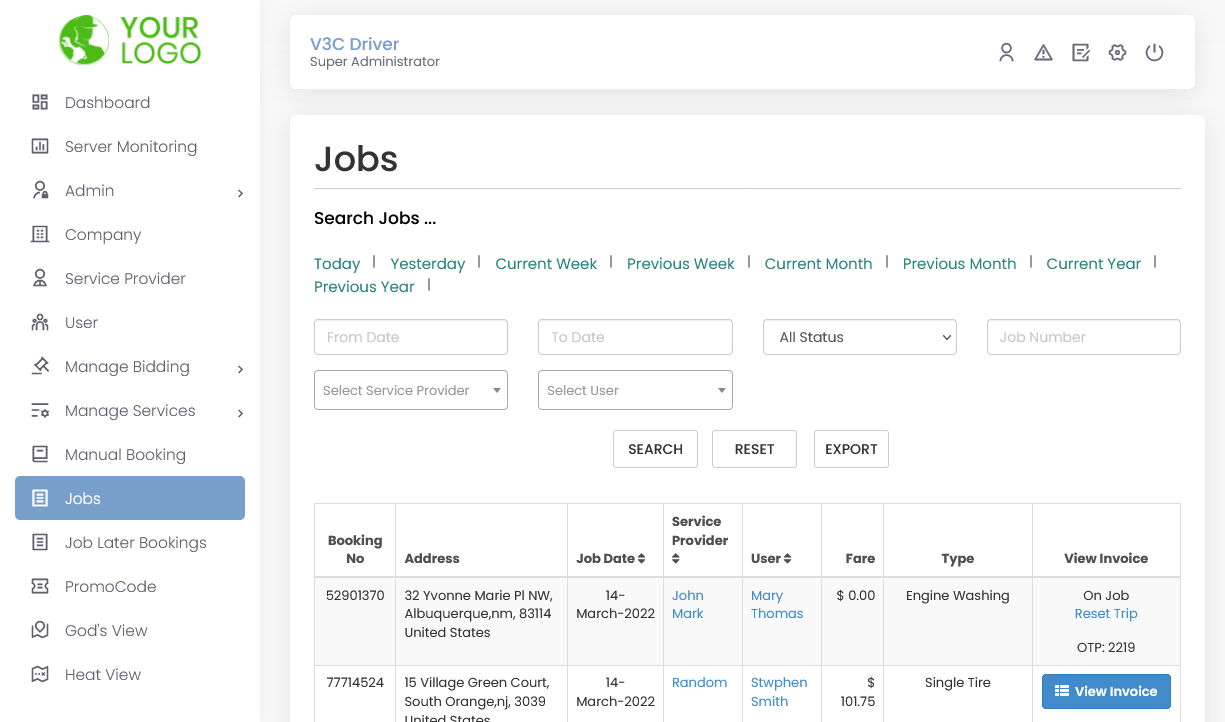
Task: Open the All Status dropdown
Action: pos(860,337)
